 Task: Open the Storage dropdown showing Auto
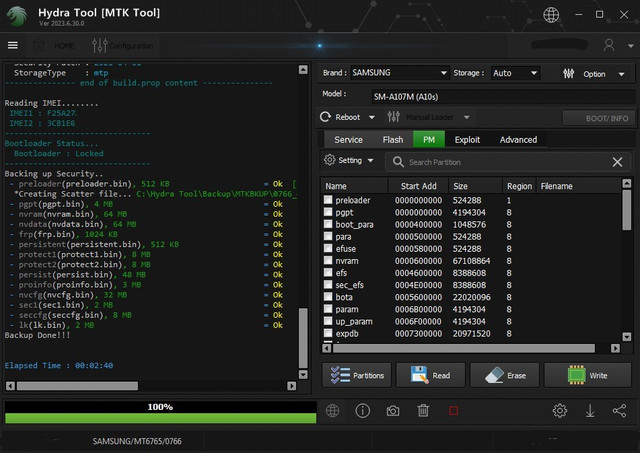(516, 73)
